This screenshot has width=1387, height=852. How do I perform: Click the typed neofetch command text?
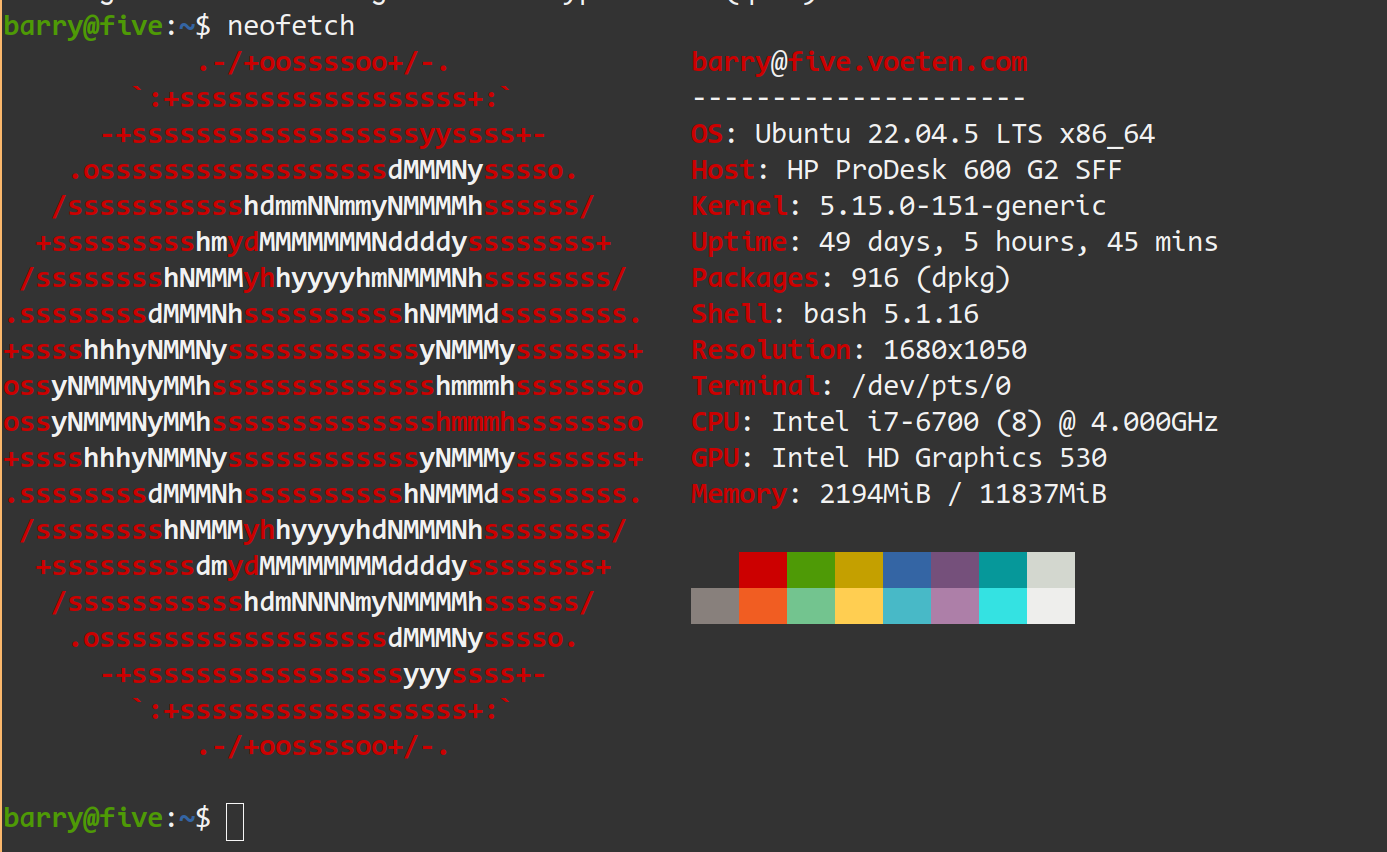click(291, 26)
